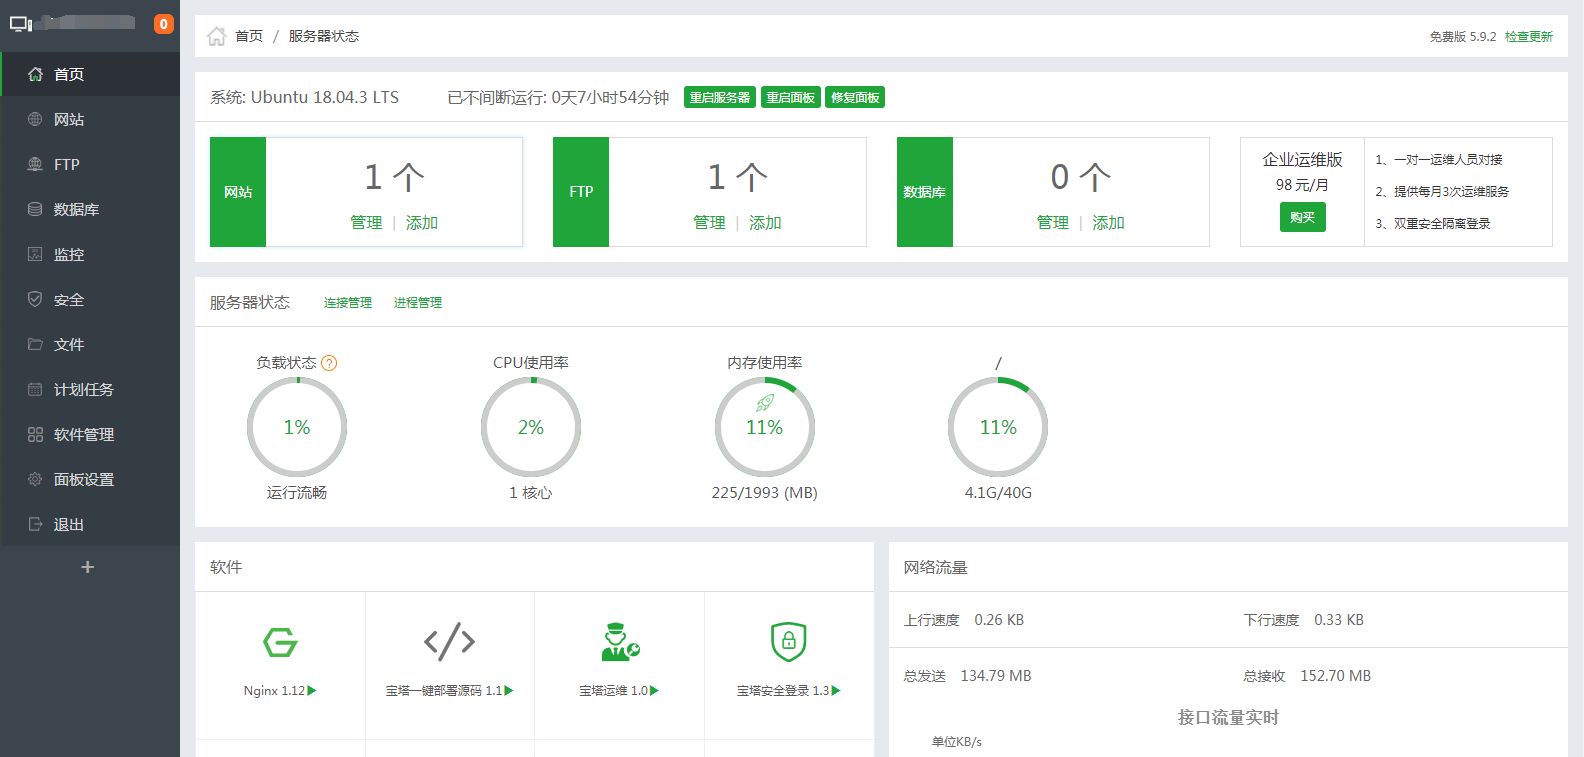1584x757 pixels.
Task: Click the green arrow next to Nginx 1.12
Action: click(312, 691)
